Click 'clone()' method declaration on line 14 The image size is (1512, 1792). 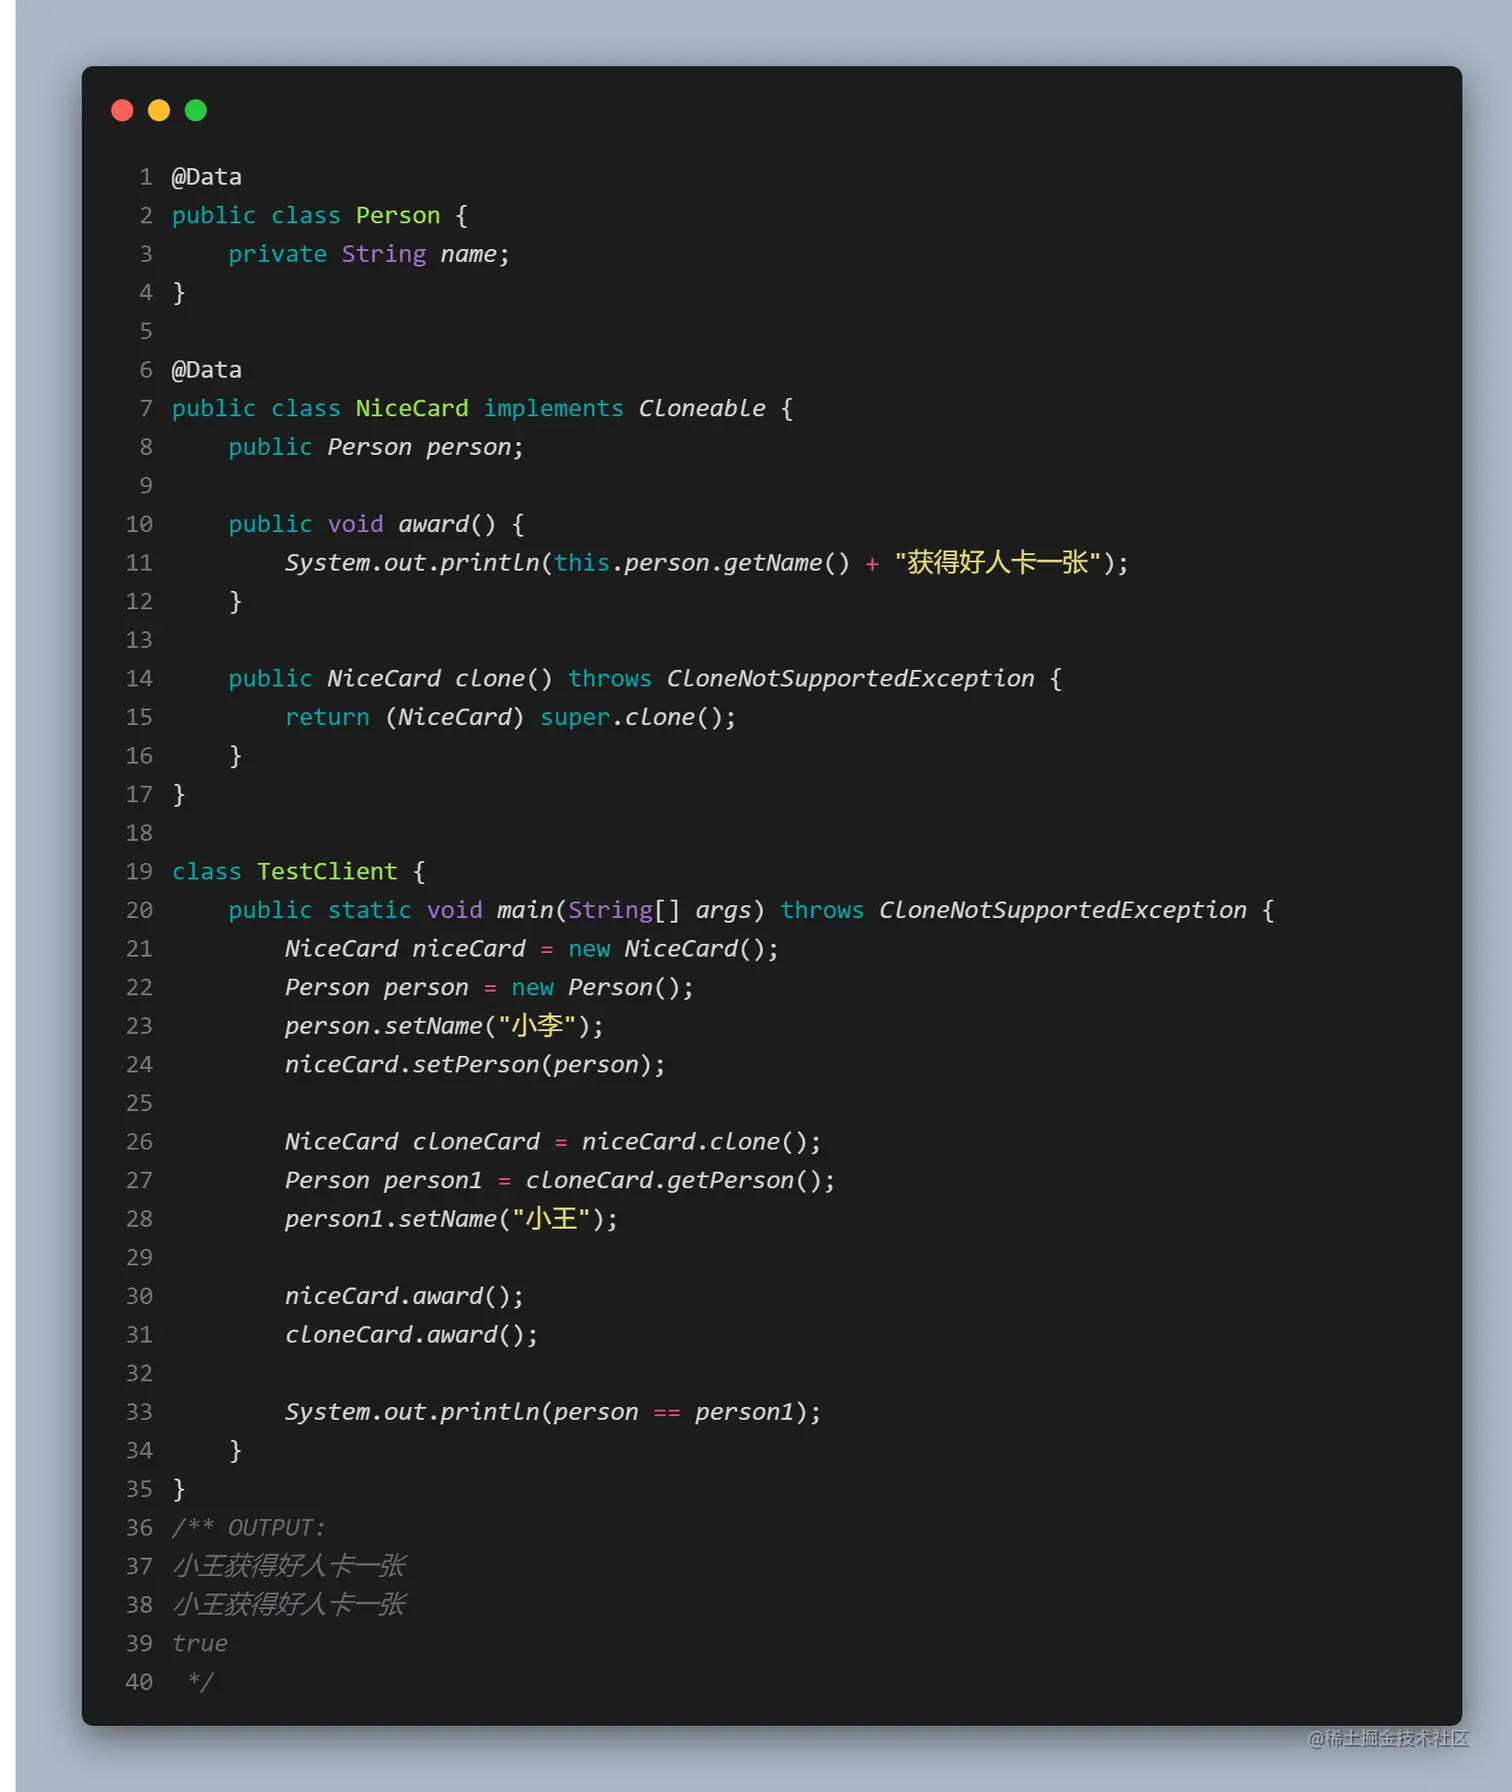(504, 679)
